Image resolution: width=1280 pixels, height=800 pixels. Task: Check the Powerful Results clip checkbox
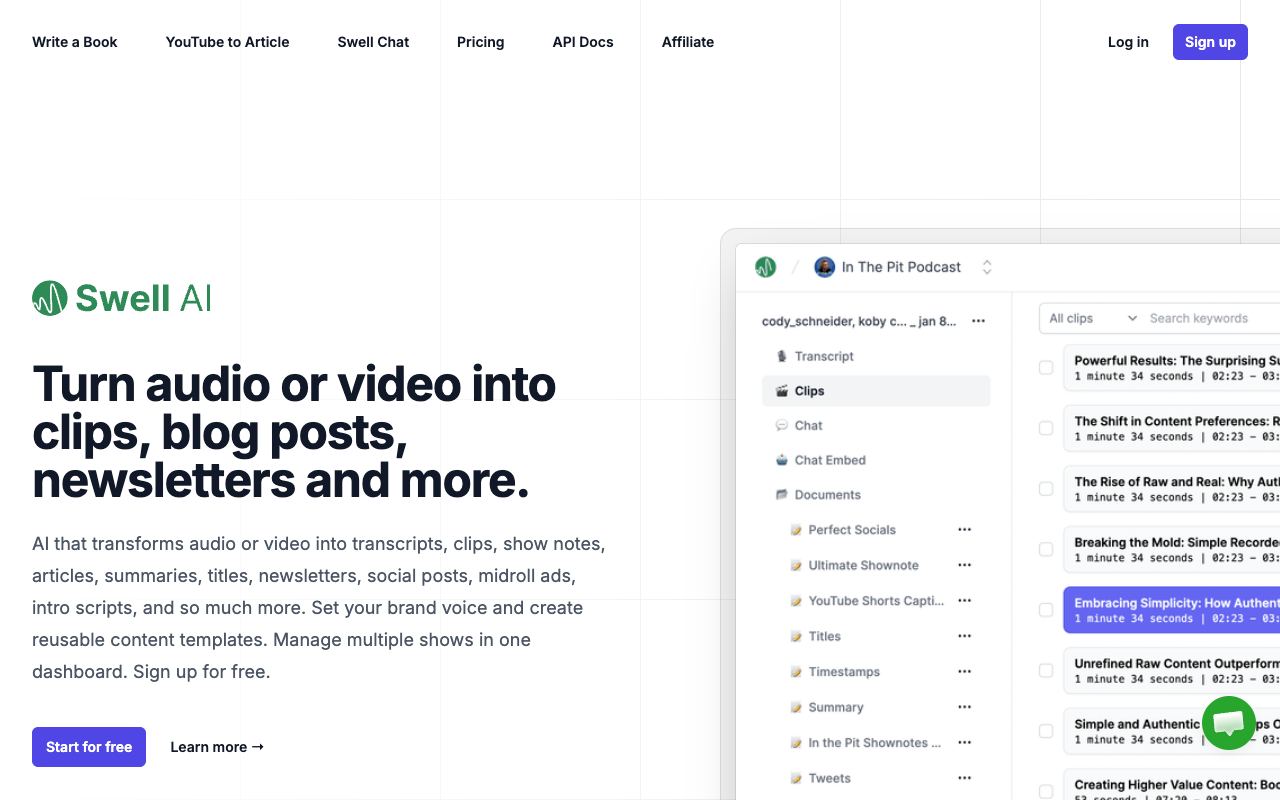click(1046, 368)
